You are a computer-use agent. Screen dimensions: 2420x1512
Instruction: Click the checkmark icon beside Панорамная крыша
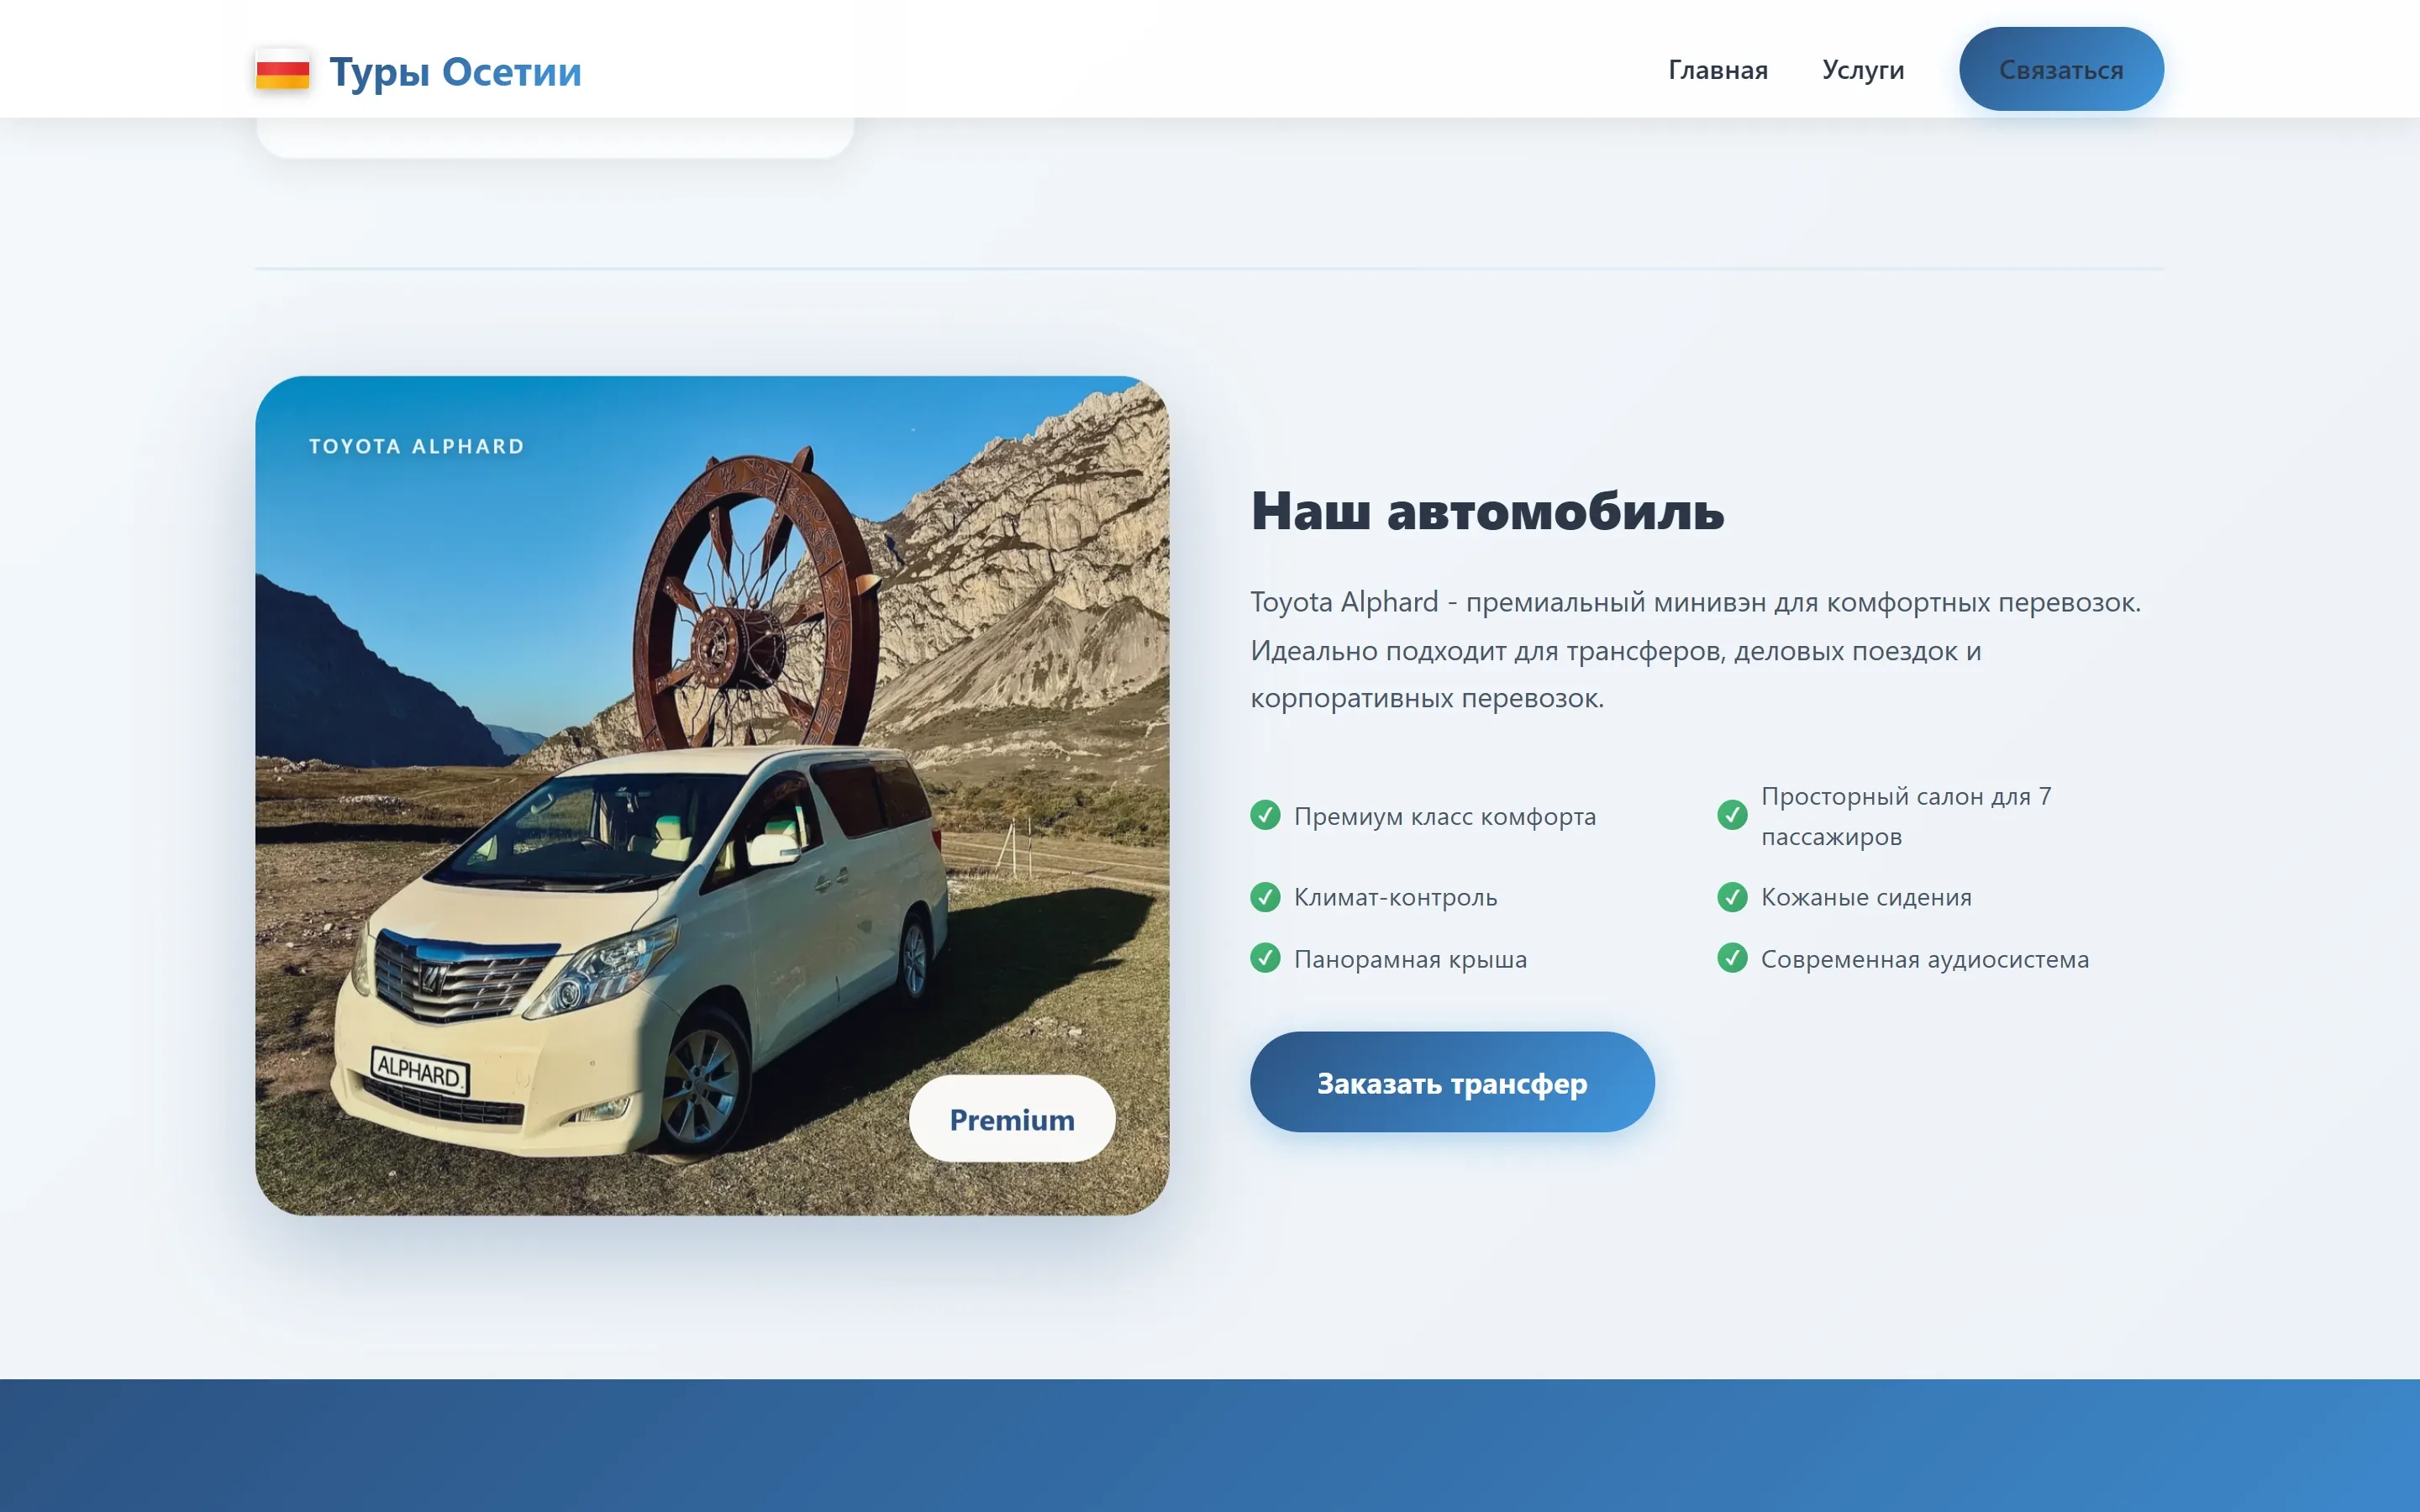tap(1265, 958)
